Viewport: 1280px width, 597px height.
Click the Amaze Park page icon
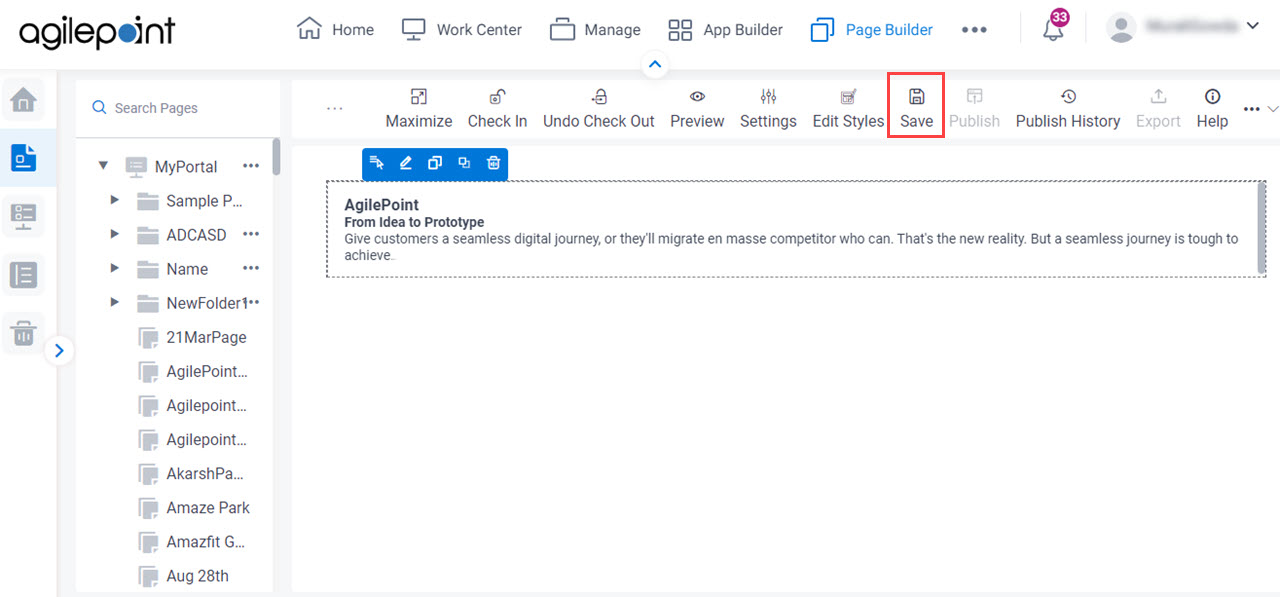(x=149, y=508)
